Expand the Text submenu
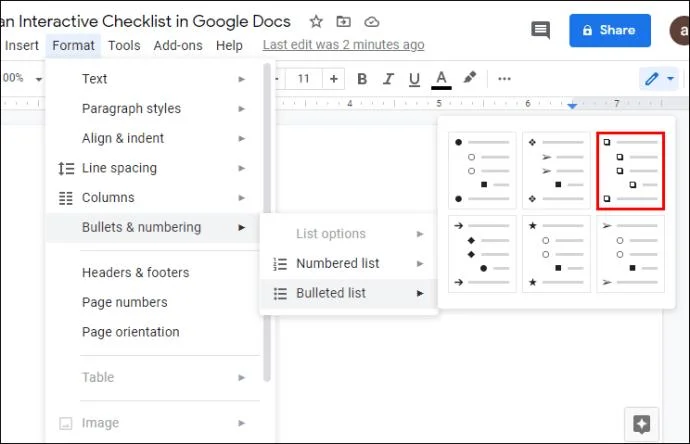Screen dimensions: 690x444 tap(152, 79)
